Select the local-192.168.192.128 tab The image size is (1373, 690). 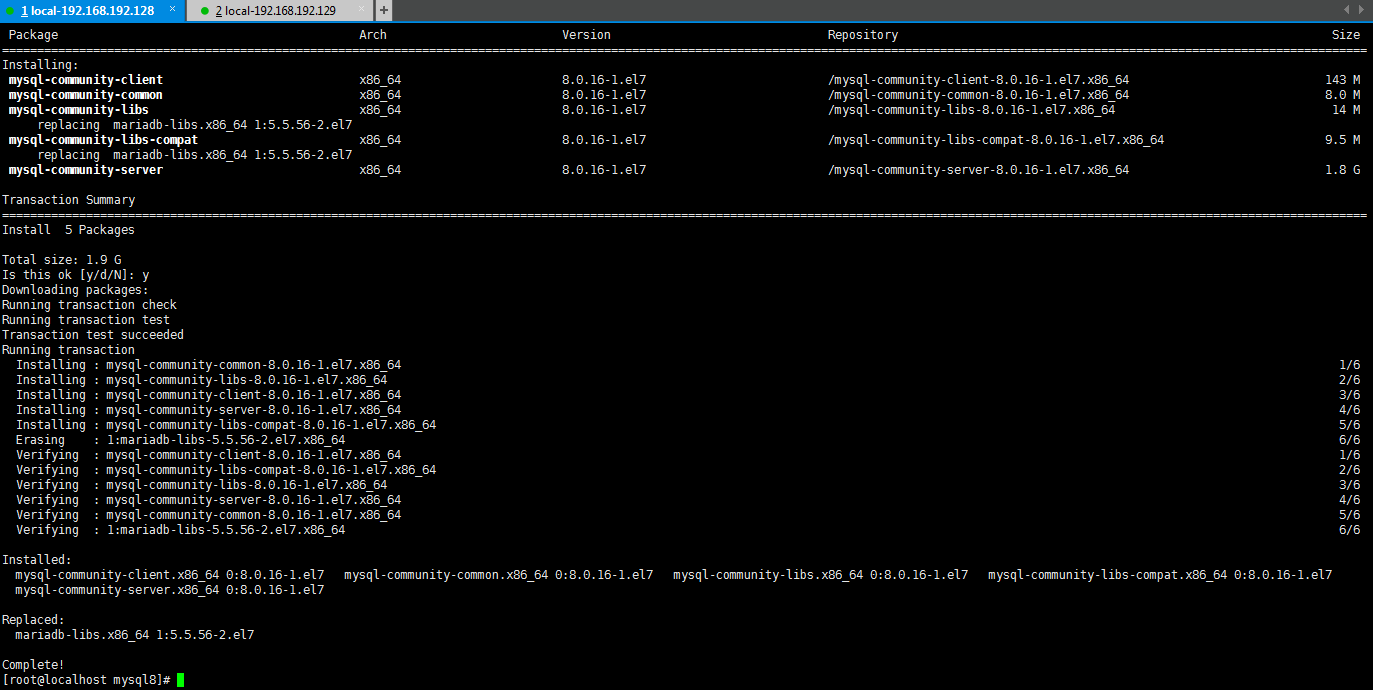click(91, 10)
